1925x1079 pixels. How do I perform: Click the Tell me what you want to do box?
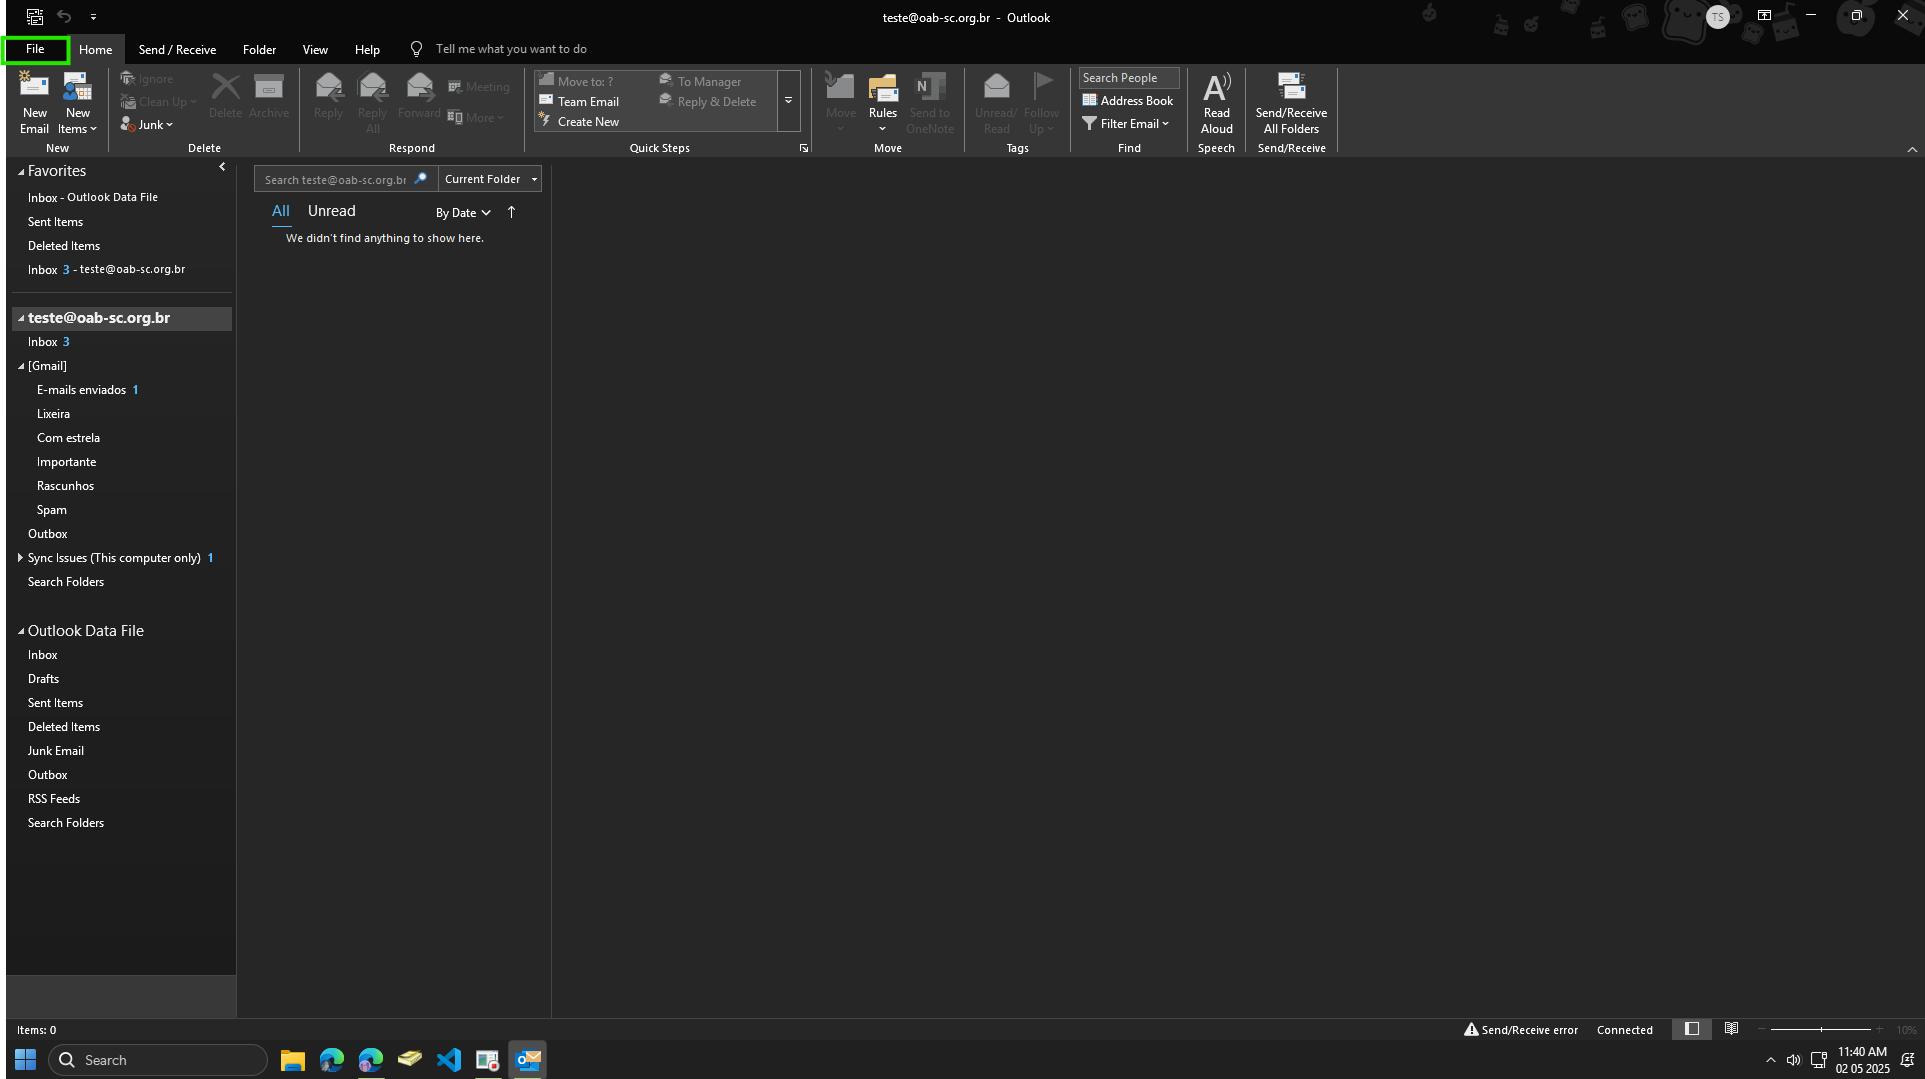click(x=510, y=49)
